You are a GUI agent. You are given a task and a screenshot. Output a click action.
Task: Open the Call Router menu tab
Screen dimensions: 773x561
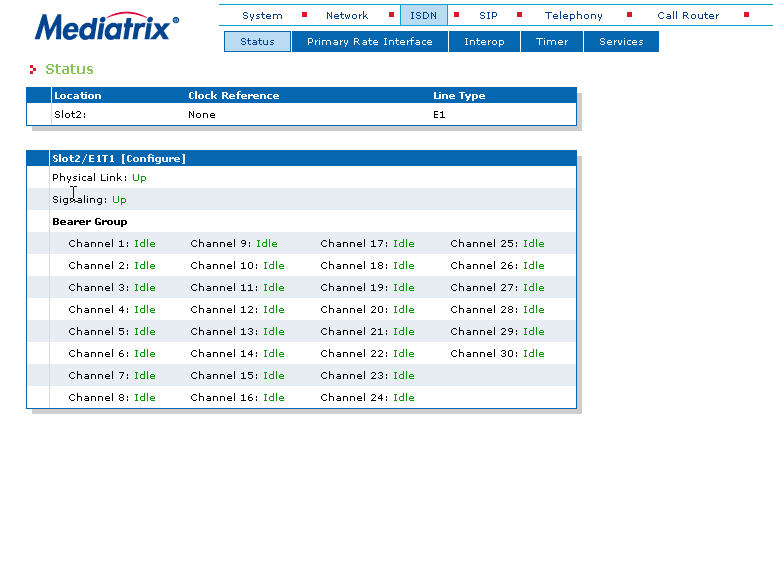point(688,15)
